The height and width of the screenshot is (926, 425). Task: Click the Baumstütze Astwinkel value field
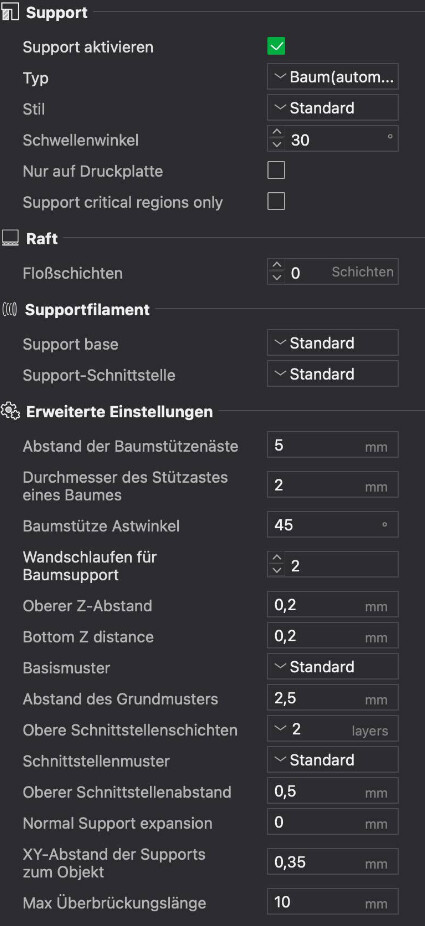[333, 524]
